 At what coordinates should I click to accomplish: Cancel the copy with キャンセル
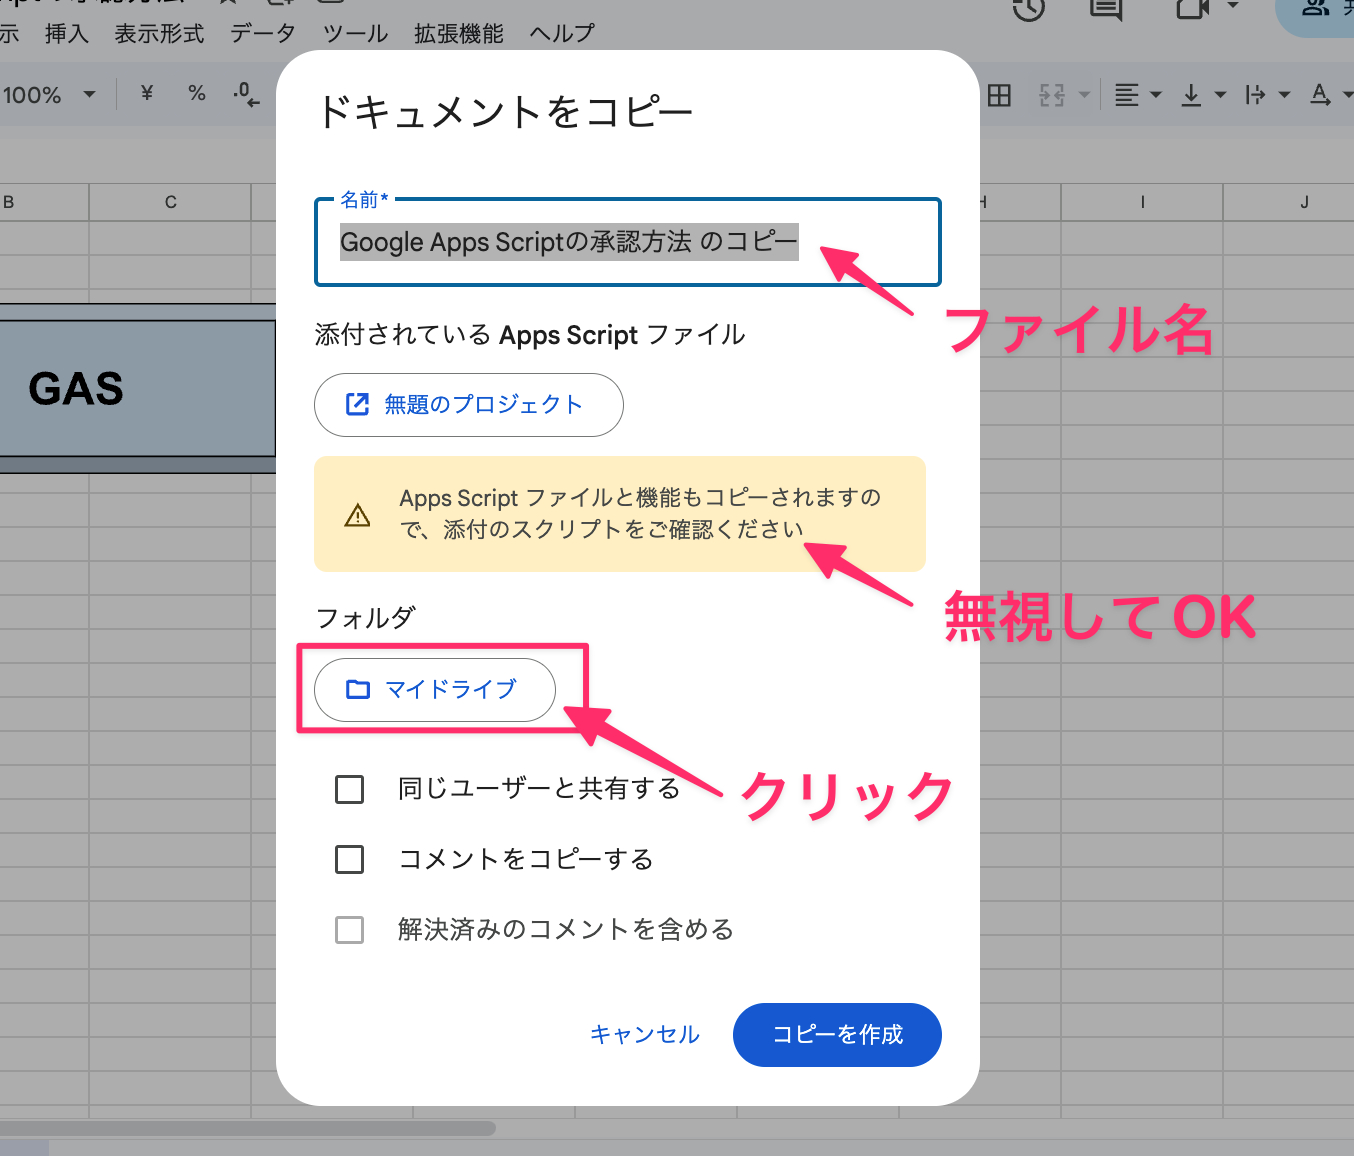click(x=645, y=1035)
